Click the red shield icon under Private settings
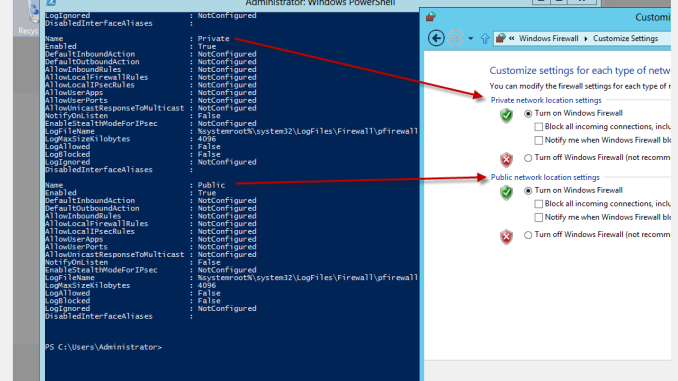Image resolution: width=678 pixels, height=381 pixels. pyautogui.click(x=506, y=160)
